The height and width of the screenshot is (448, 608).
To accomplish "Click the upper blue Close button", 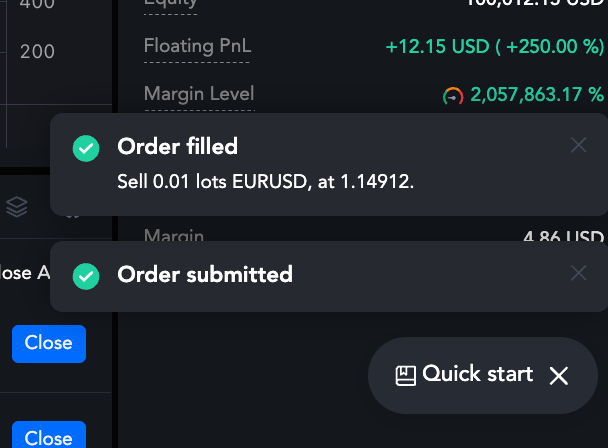I will [x=48, y=343].
